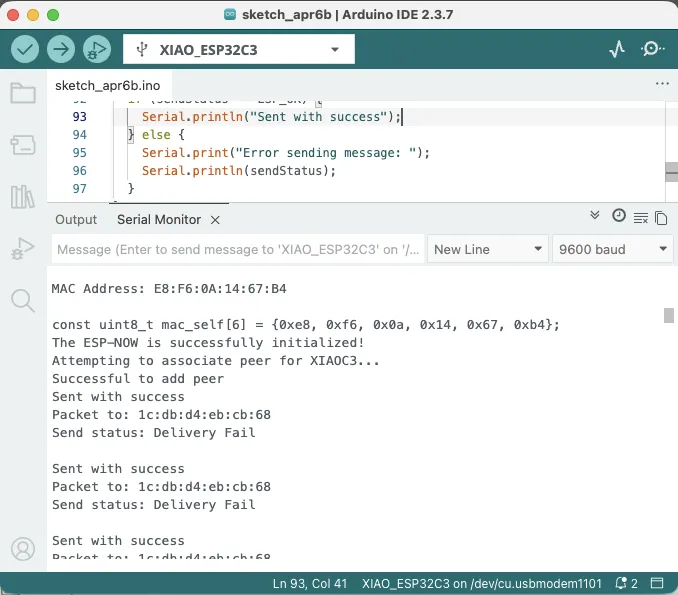The image size is (678, 595).
Task: Start the Debug play button in toolbar
Action: (x=97, y=49)
